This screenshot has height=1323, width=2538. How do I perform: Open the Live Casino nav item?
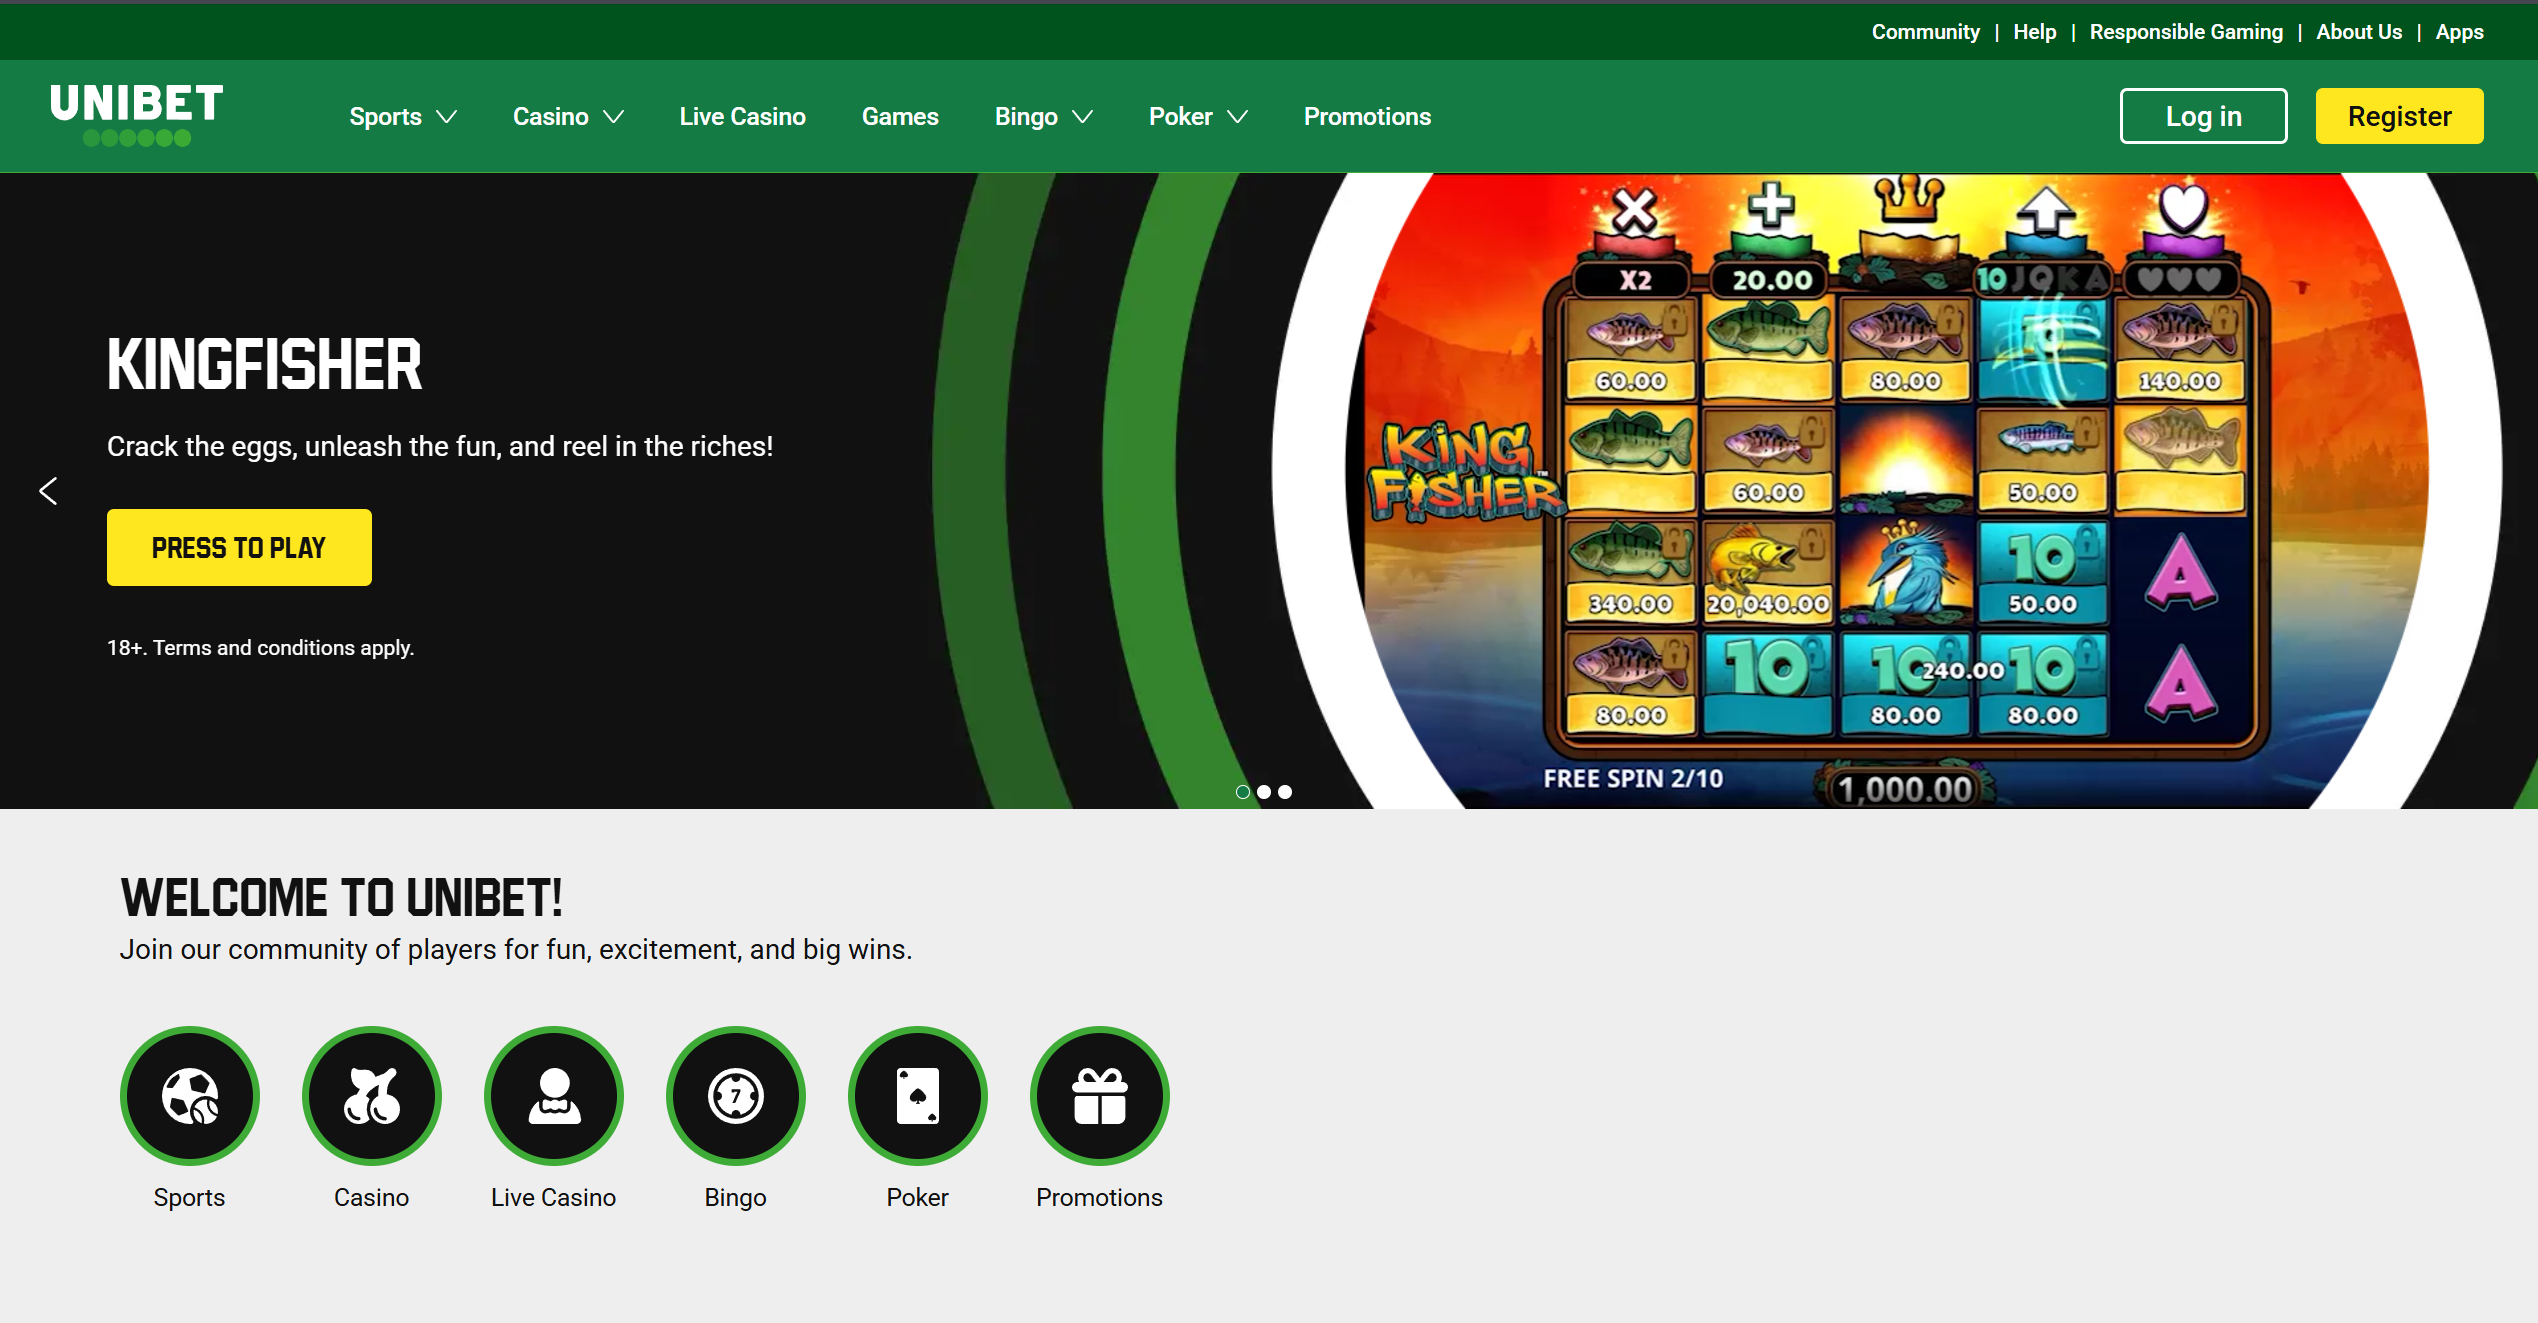(742, 117)
